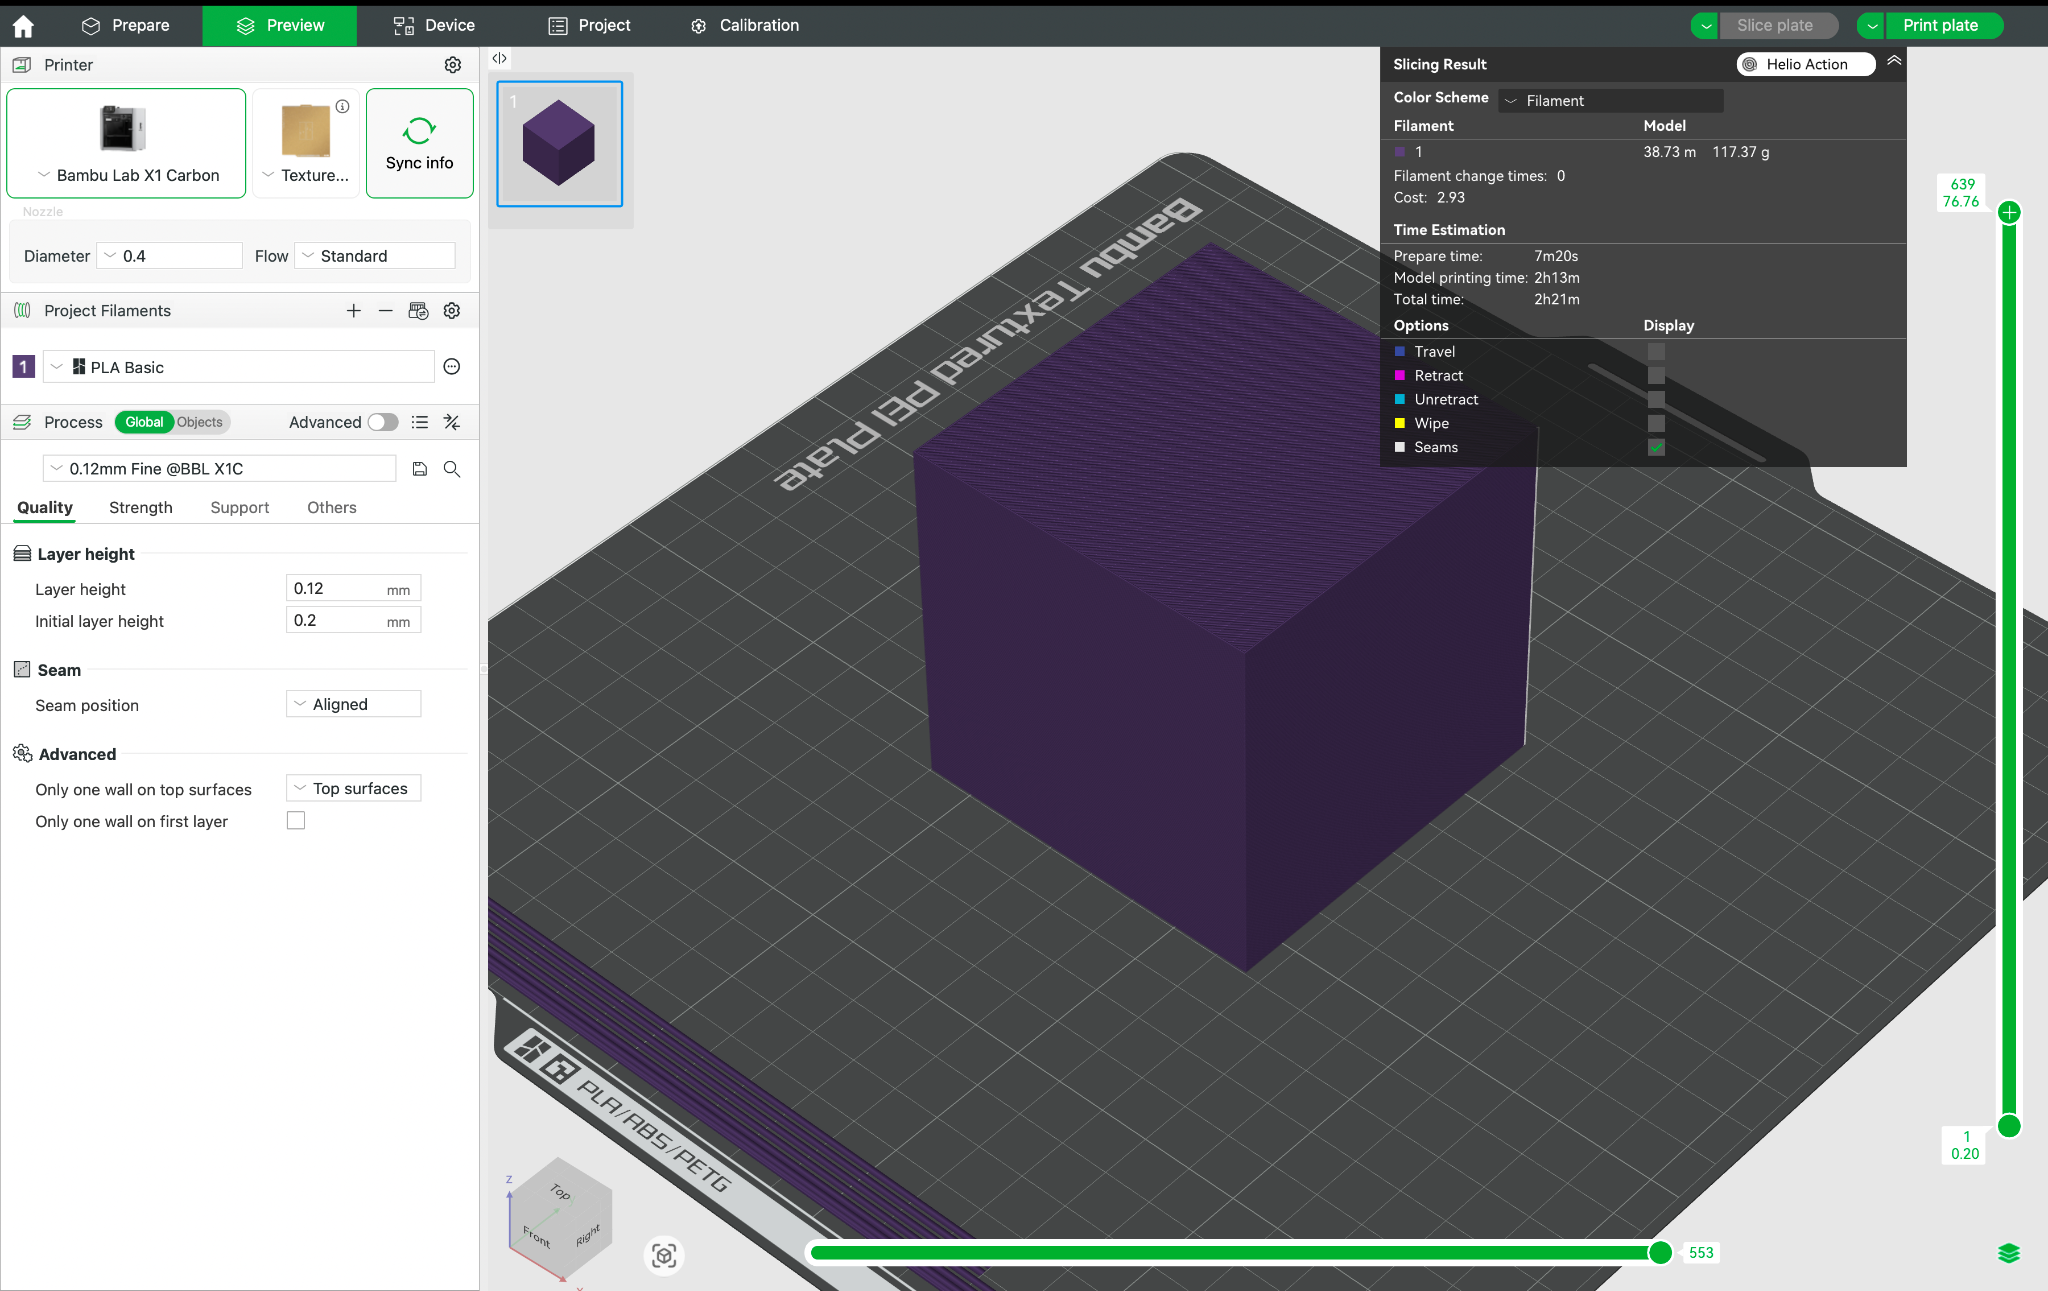Open AMS filament sync icon
This screenshot has width=2048, height=1291.
(419, 311)
